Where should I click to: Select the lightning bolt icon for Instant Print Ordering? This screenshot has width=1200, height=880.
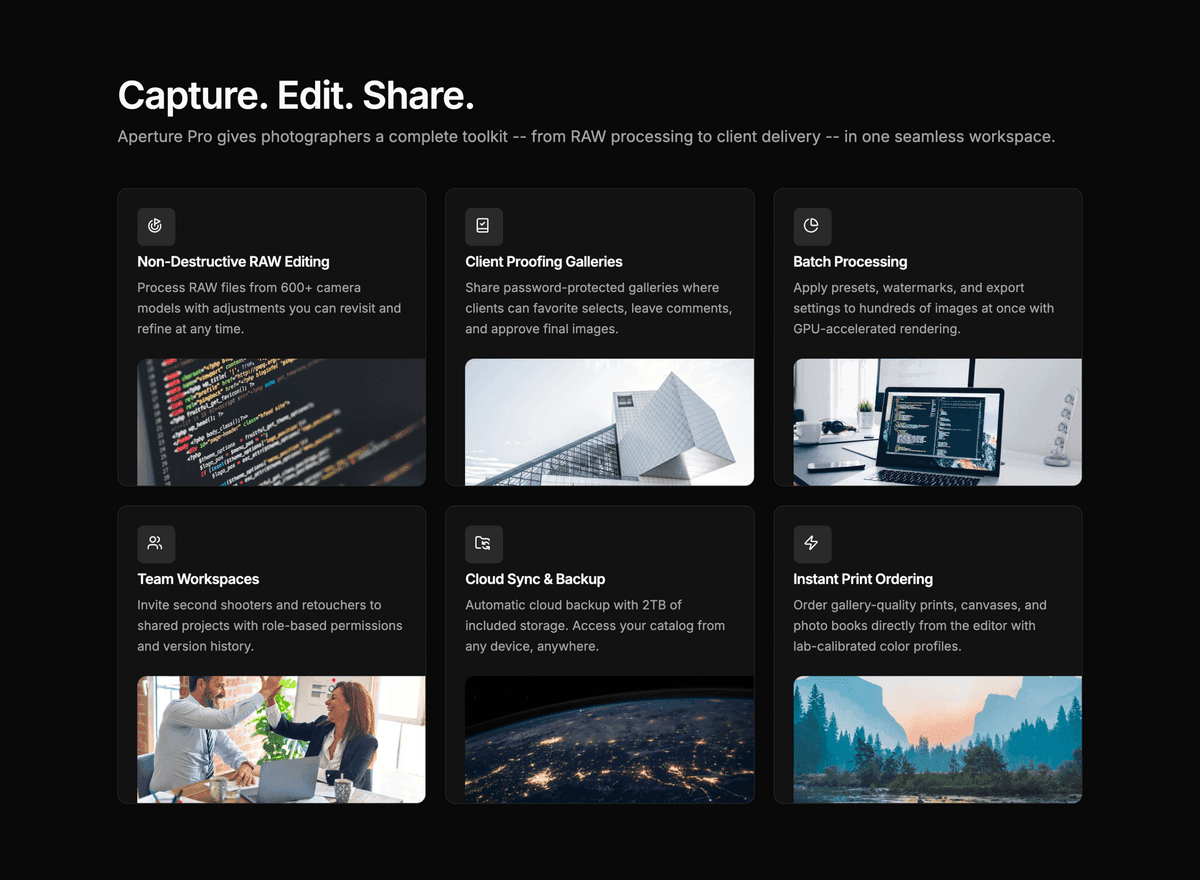(812, 544)
